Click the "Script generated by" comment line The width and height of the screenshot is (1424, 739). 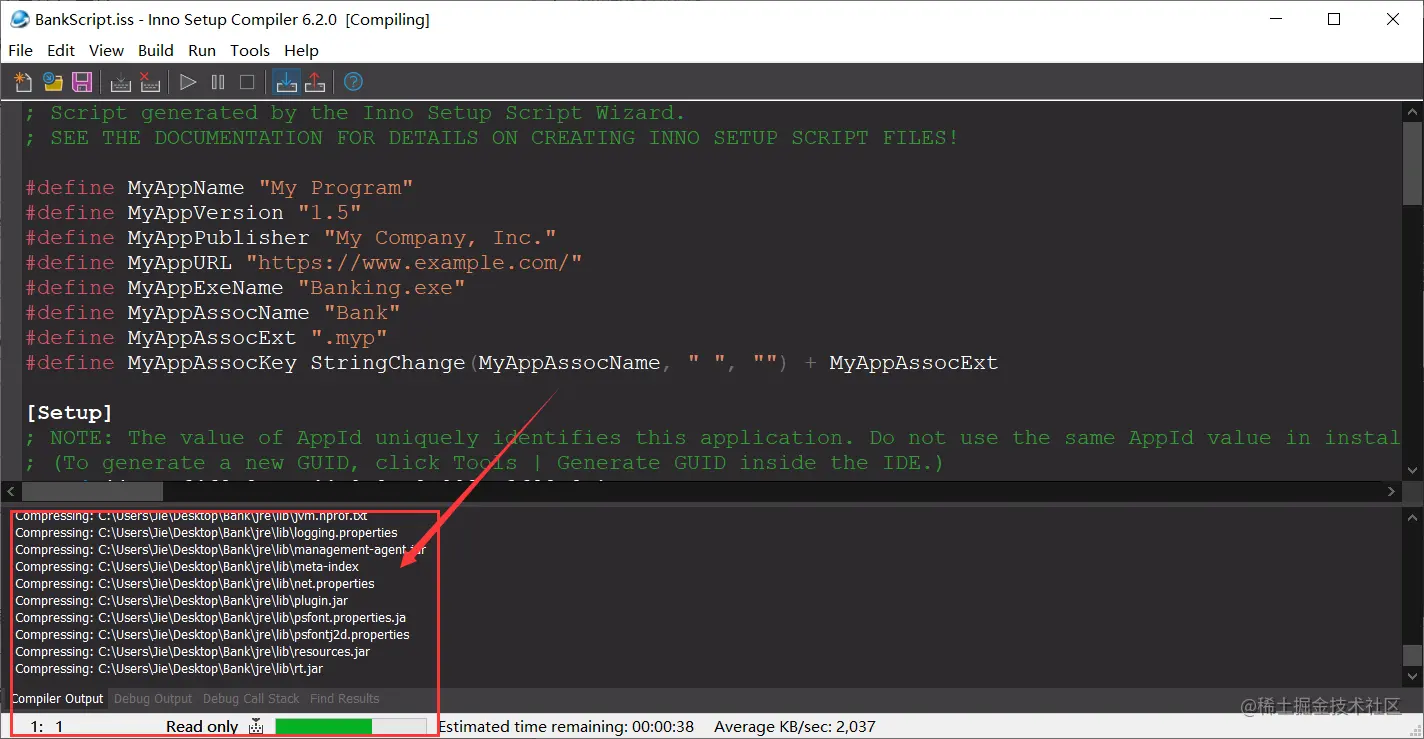(355, 112)
